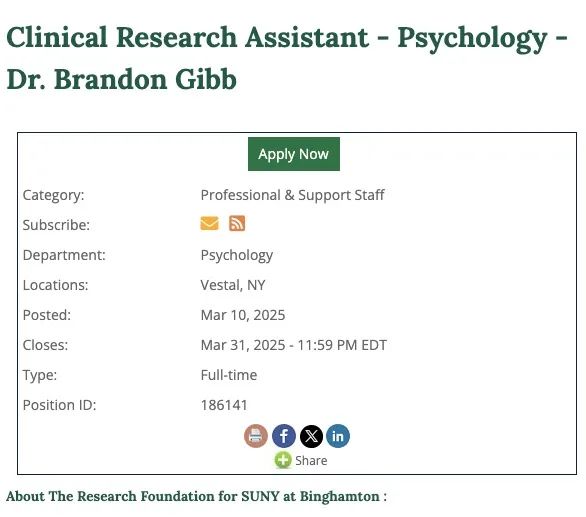Open the orange RSS feed icon
This screenshot has height=517, width=586.
click(x=237, y=224)
